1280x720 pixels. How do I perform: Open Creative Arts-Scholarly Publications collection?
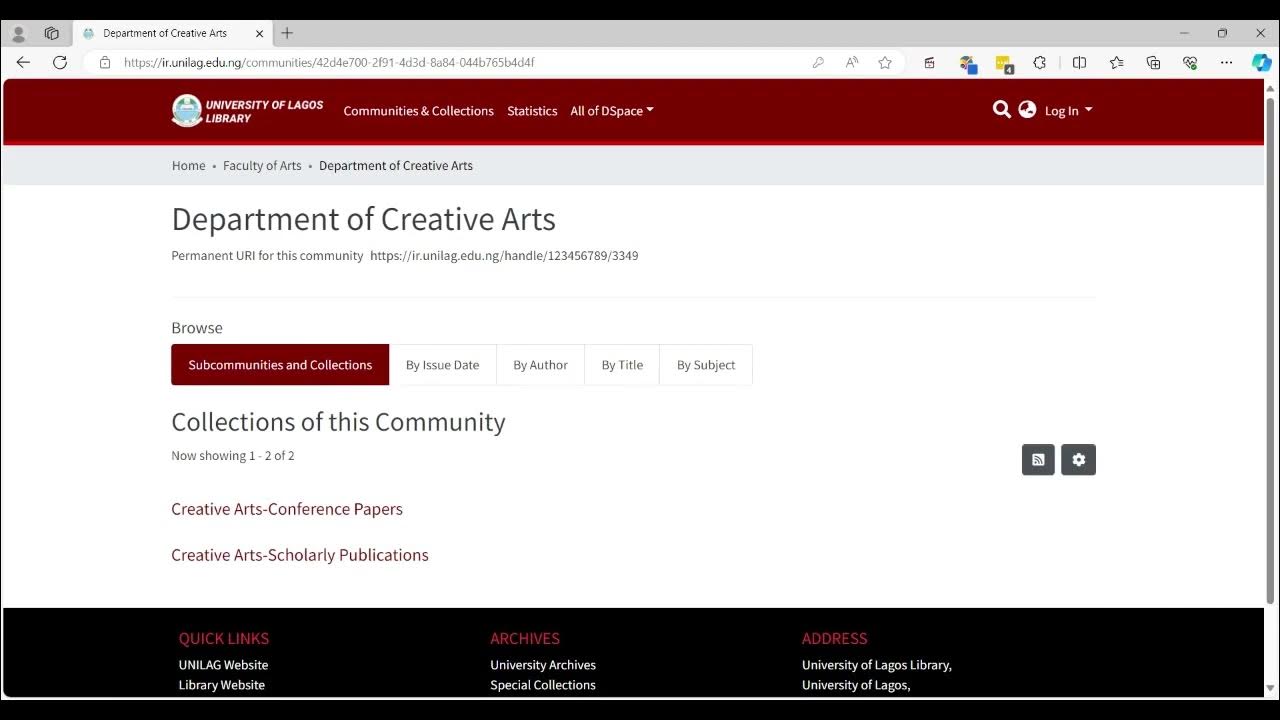click(x=300, y=555)
